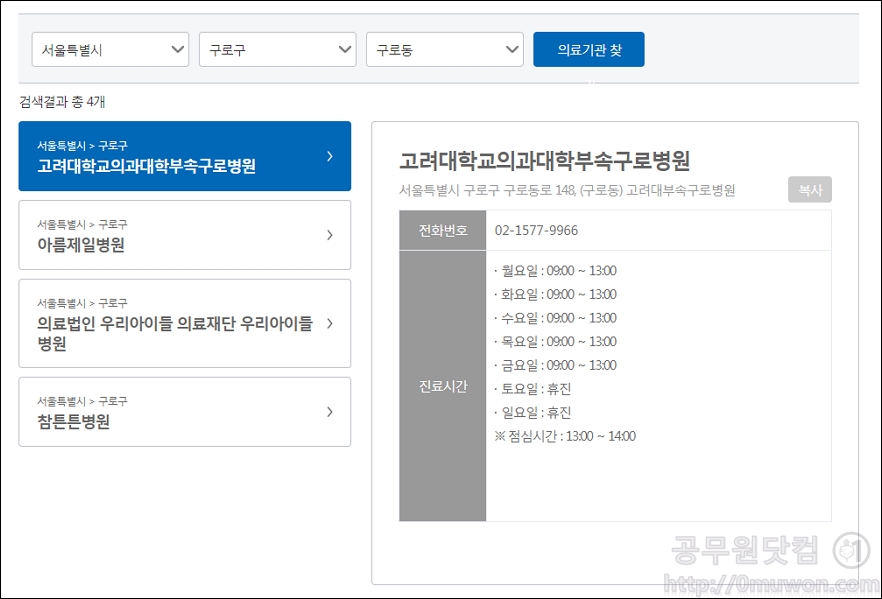Click the 일요일 : 휴진 line

click(533, 413)
